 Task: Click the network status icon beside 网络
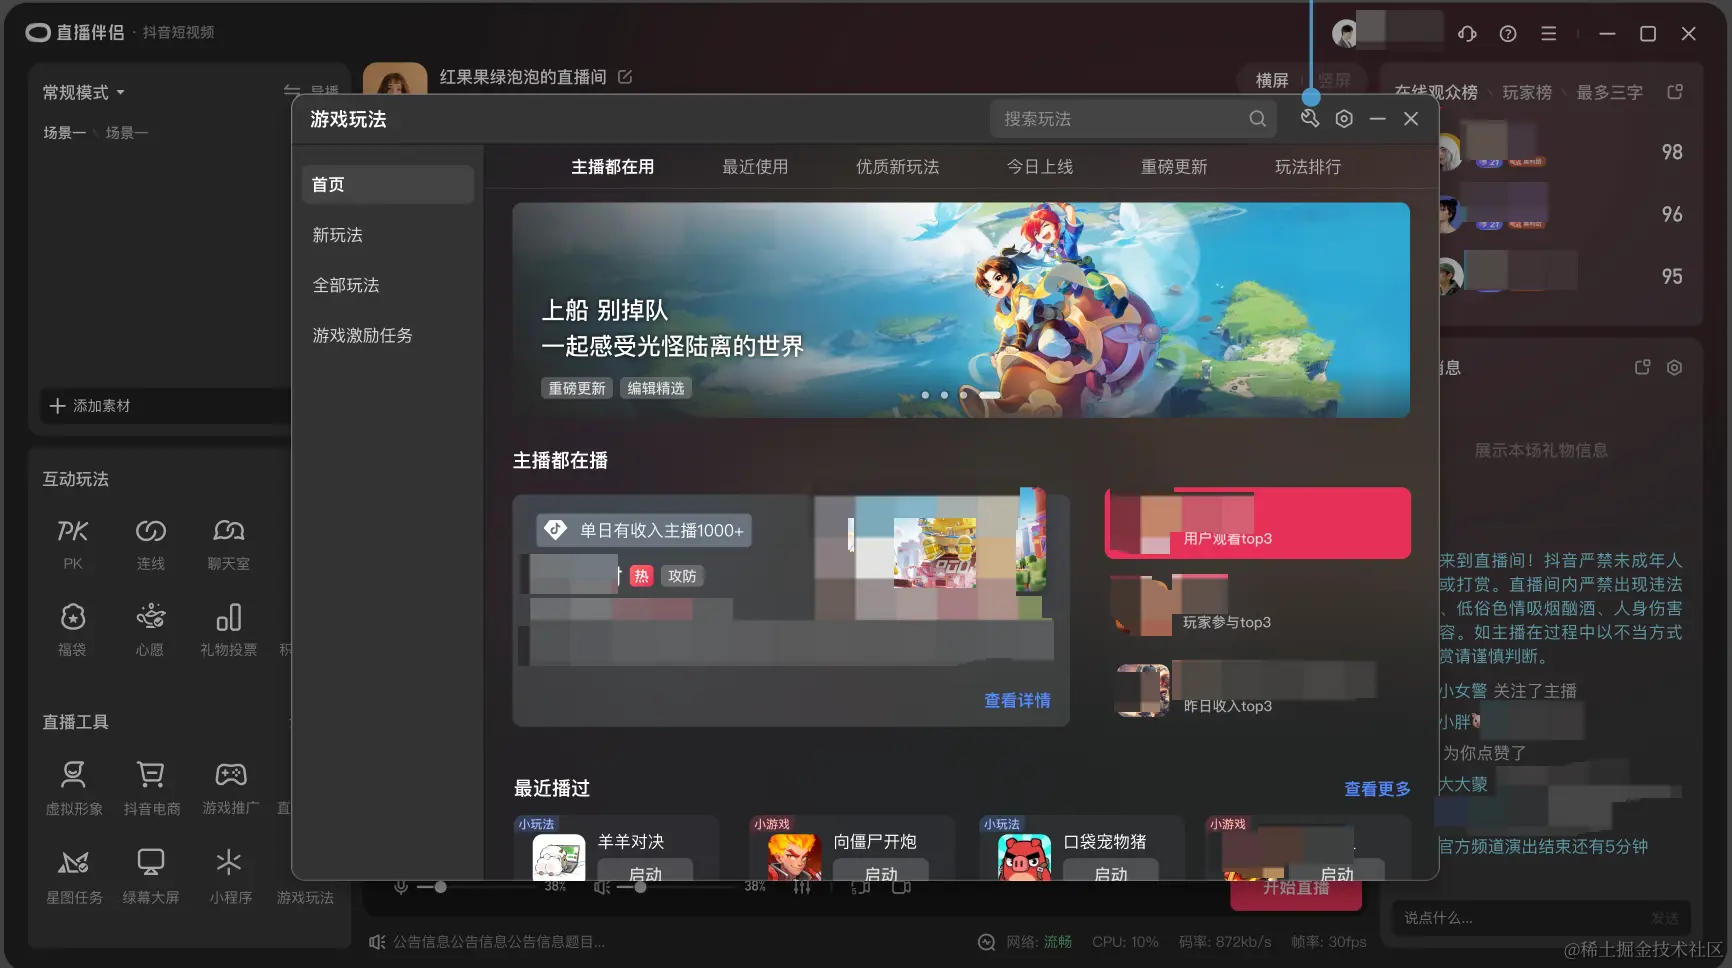click(x=986, y=942)
